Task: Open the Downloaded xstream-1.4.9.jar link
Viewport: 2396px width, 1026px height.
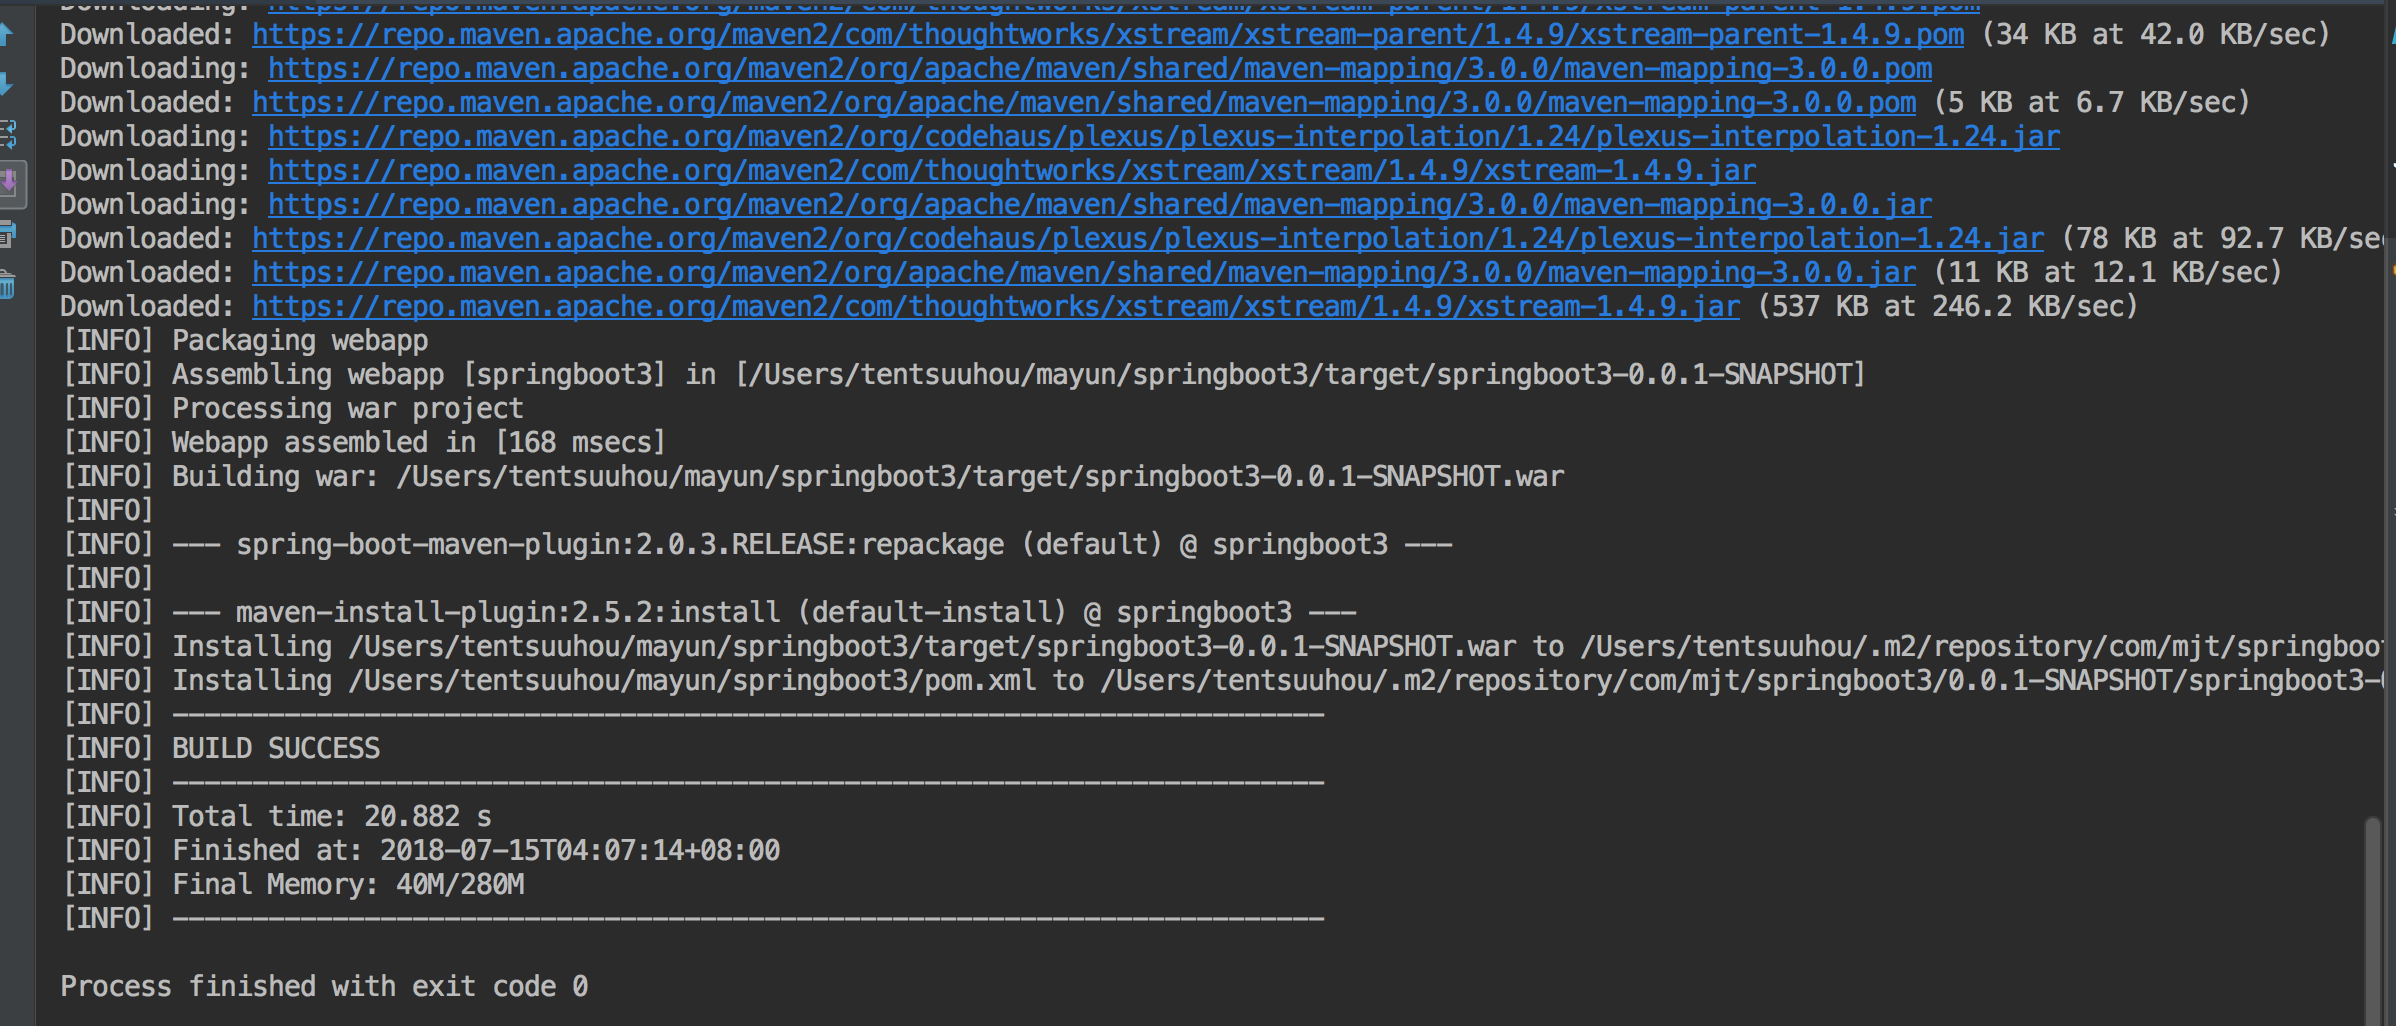Action: pos(995,307)
